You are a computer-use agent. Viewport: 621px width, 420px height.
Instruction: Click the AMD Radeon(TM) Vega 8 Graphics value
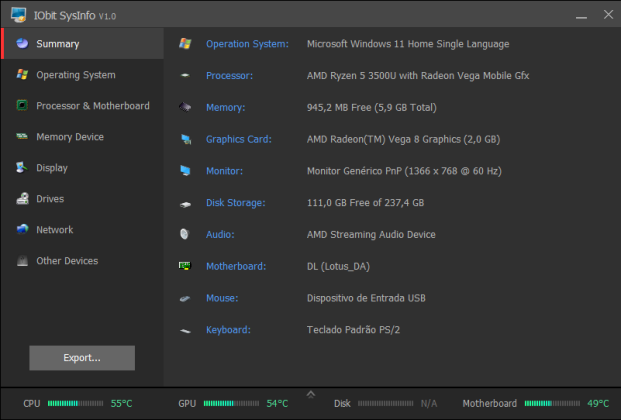(403, 139)
